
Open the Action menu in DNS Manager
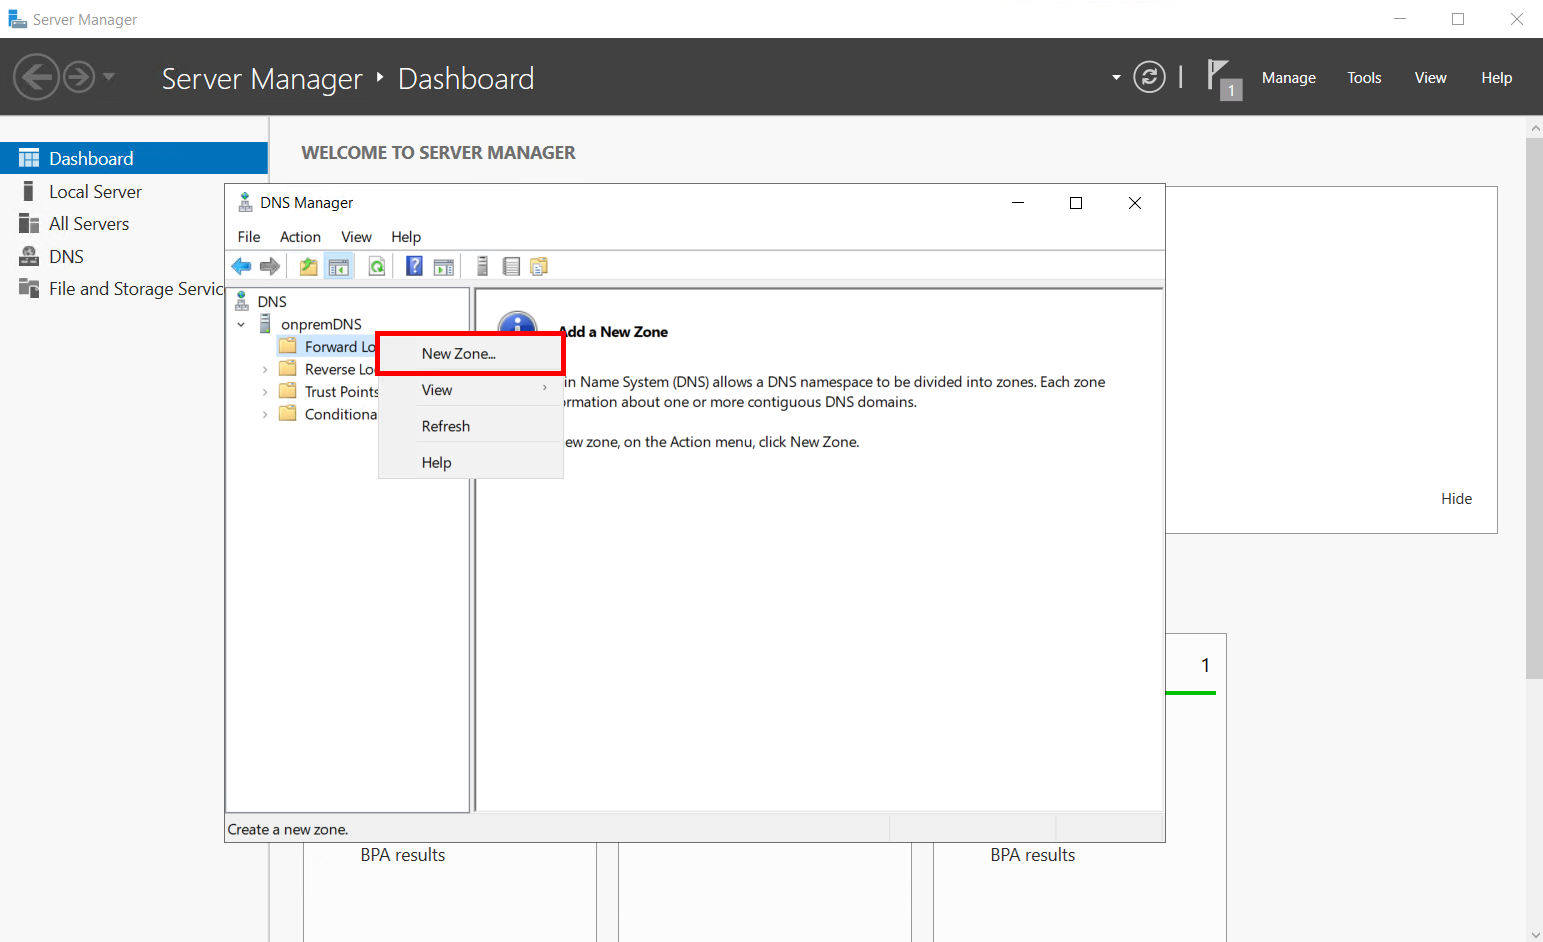tap(300, 237)
